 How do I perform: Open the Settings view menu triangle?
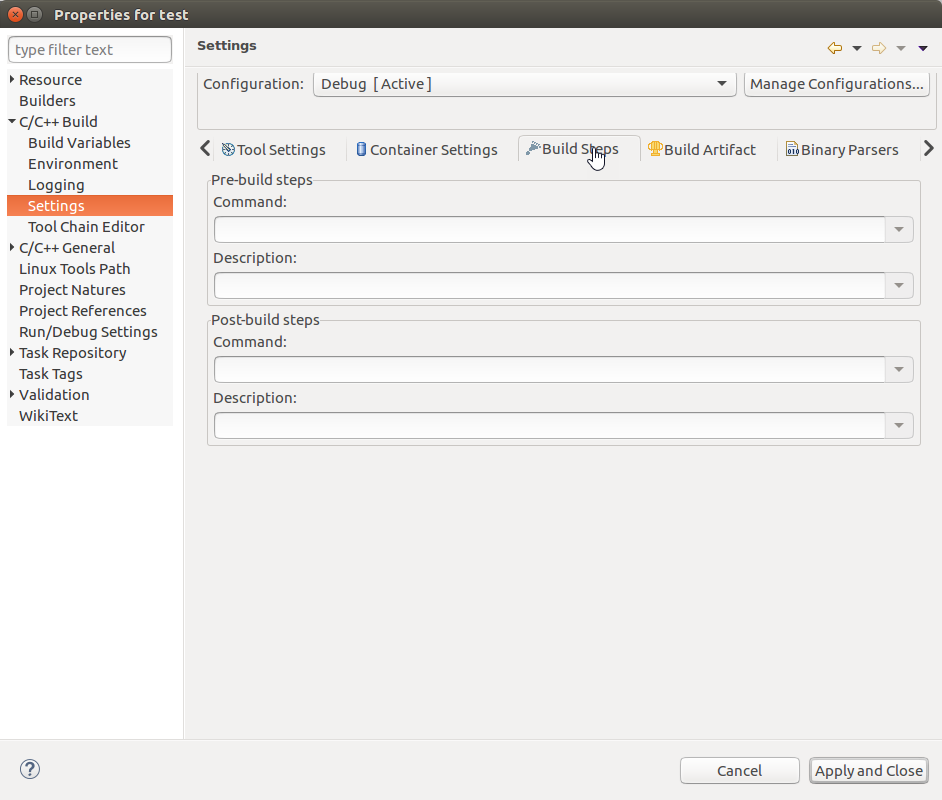[x=923, y=49]
